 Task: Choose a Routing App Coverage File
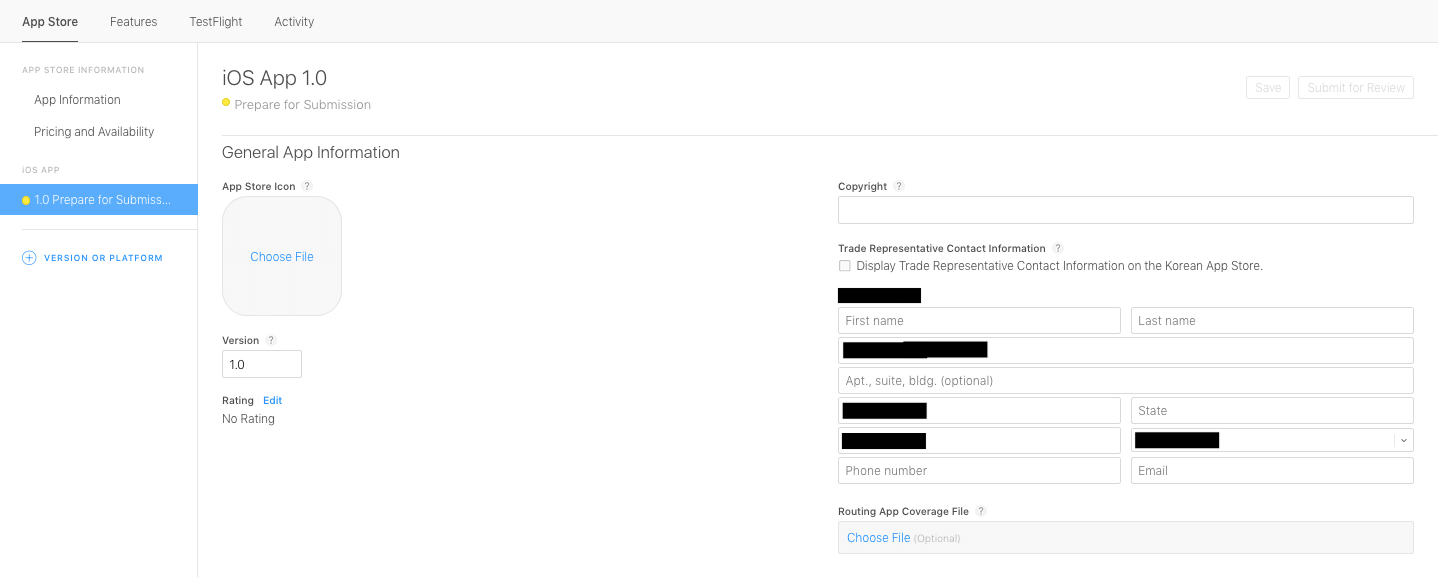[878, 538]
